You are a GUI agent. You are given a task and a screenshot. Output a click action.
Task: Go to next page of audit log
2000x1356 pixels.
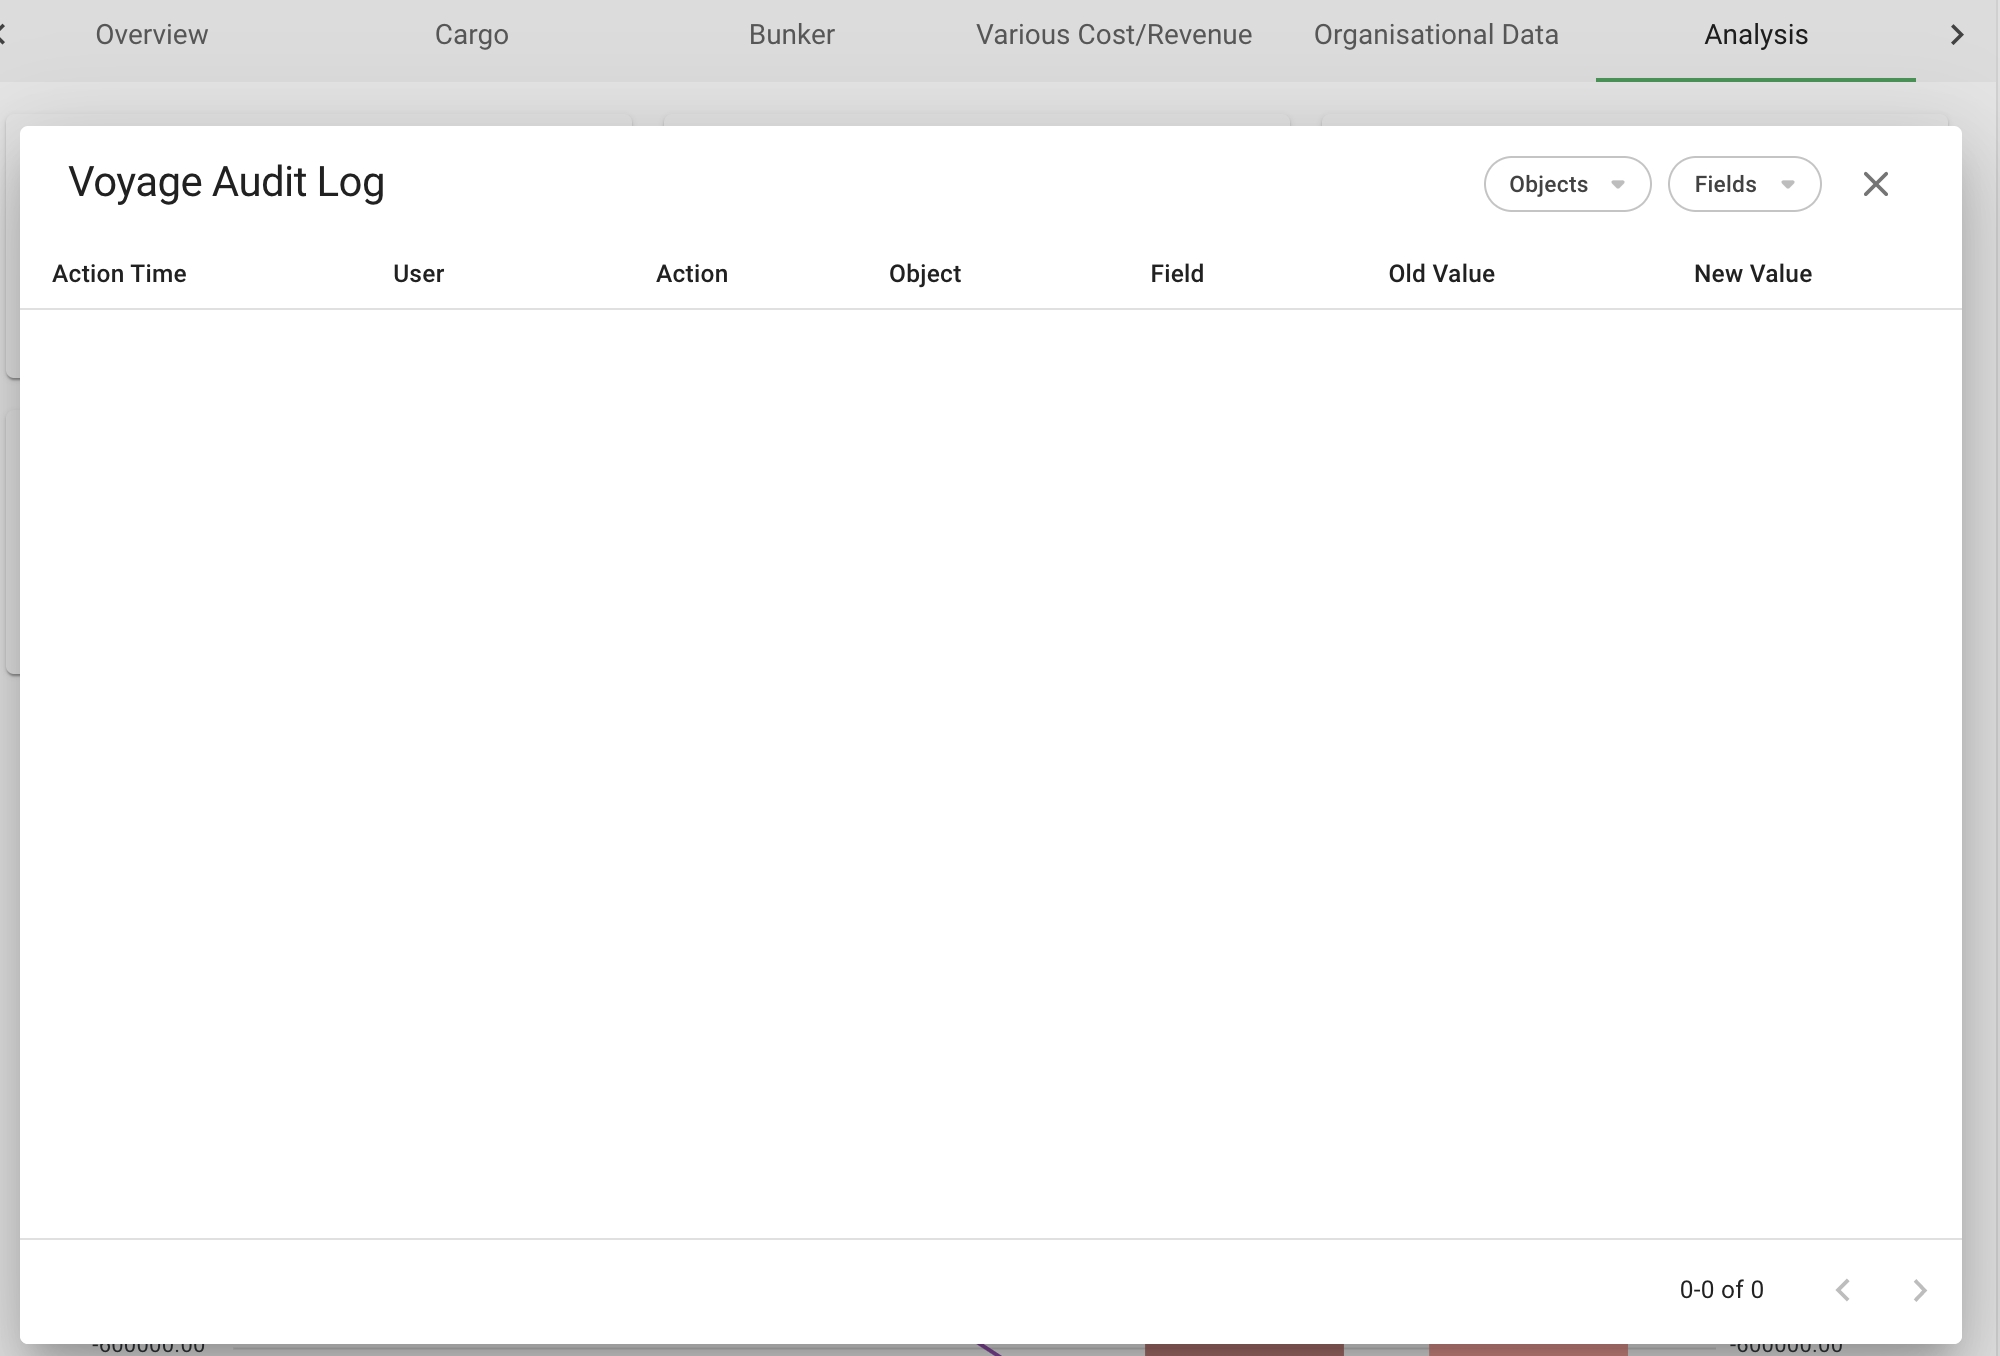pyautogui.click(x=1919, y=1290)
